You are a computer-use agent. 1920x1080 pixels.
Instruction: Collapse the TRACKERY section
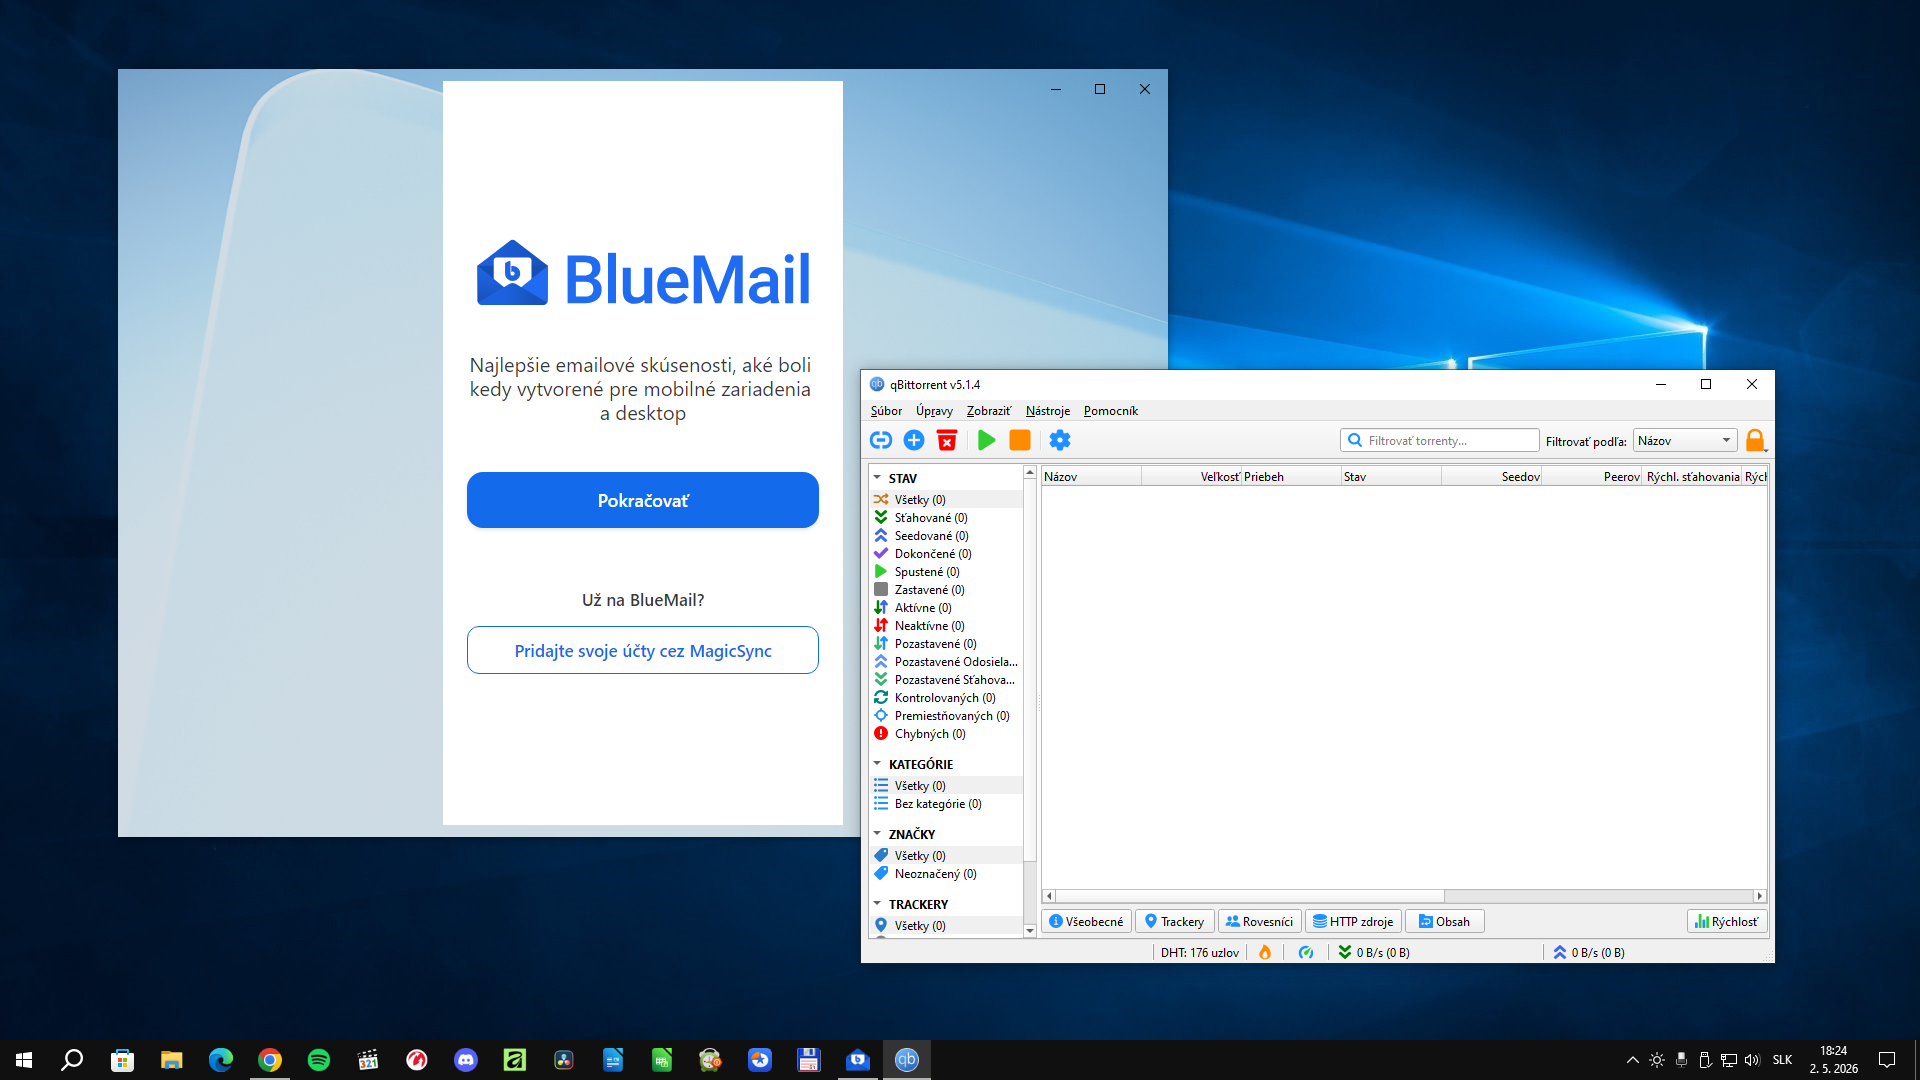click(877, 904)
